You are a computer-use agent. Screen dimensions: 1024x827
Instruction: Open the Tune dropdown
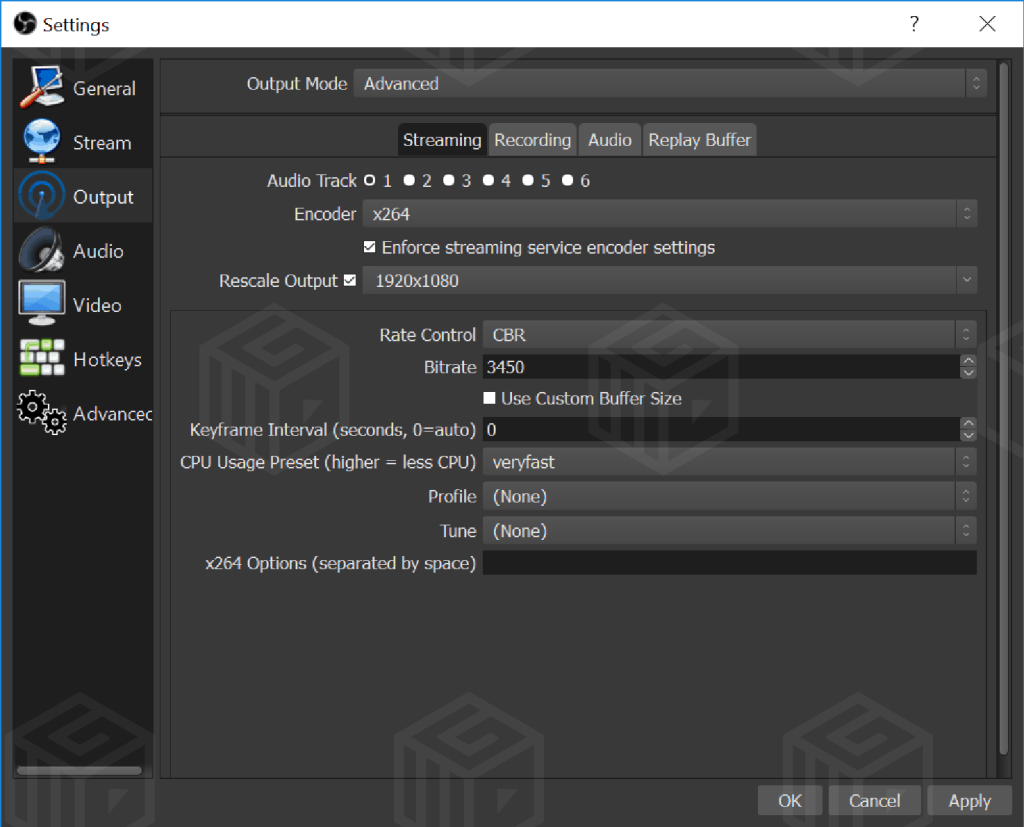coord(729,530)
